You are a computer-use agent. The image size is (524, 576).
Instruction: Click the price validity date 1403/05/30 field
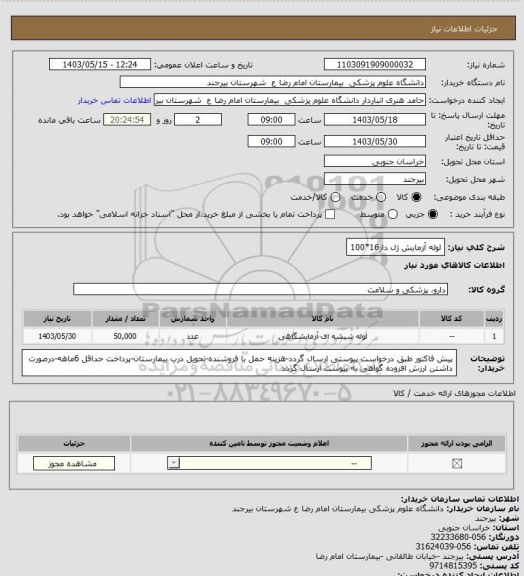tap(375, 141)
